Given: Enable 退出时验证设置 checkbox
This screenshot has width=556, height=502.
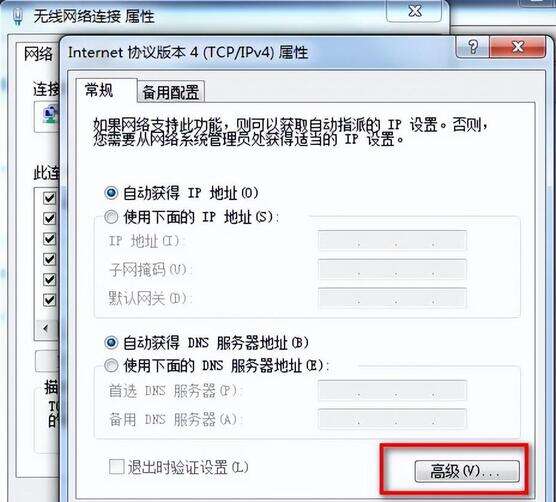Looking at the screenshot, I should 117,467.
